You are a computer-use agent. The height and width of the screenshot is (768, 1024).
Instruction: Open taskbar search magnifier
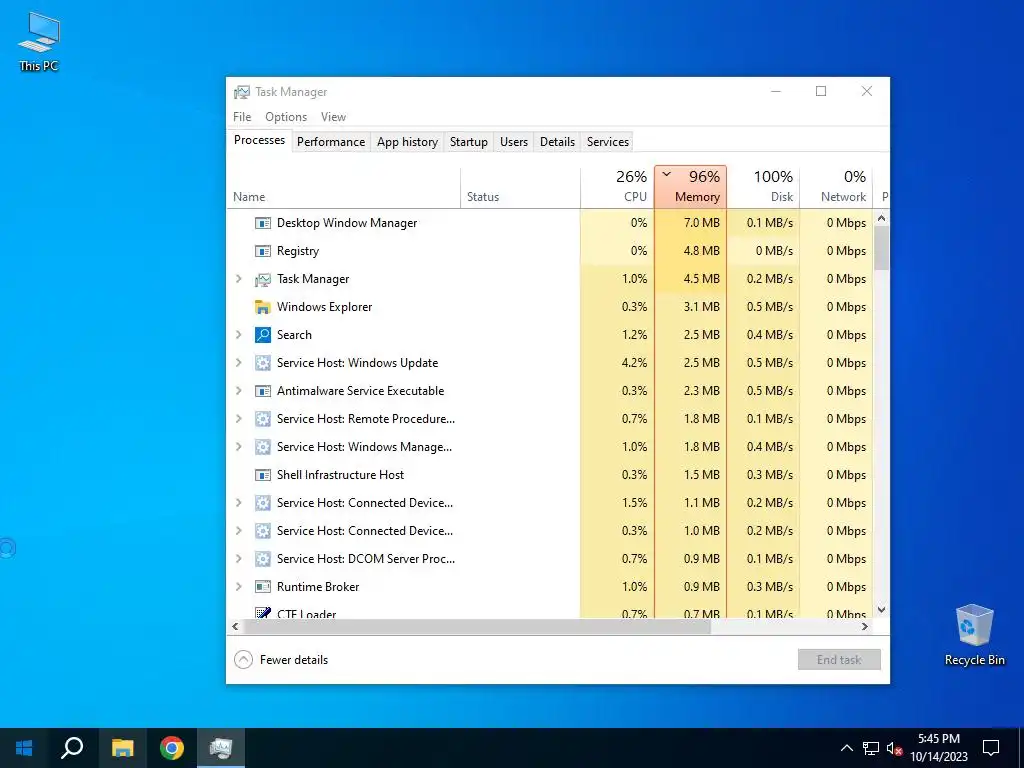[x=72, y=748]
